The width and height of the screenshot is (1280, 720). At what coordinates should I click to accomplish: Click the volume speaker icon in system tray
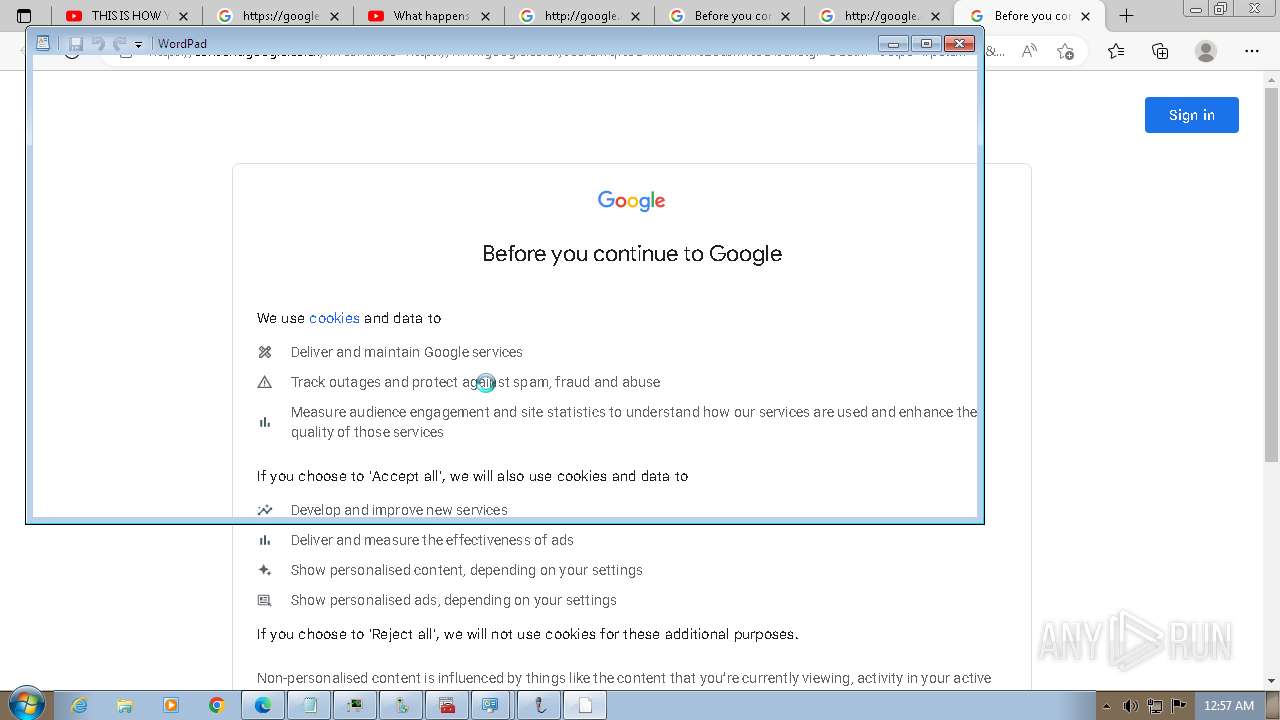tap(1131, 706)
